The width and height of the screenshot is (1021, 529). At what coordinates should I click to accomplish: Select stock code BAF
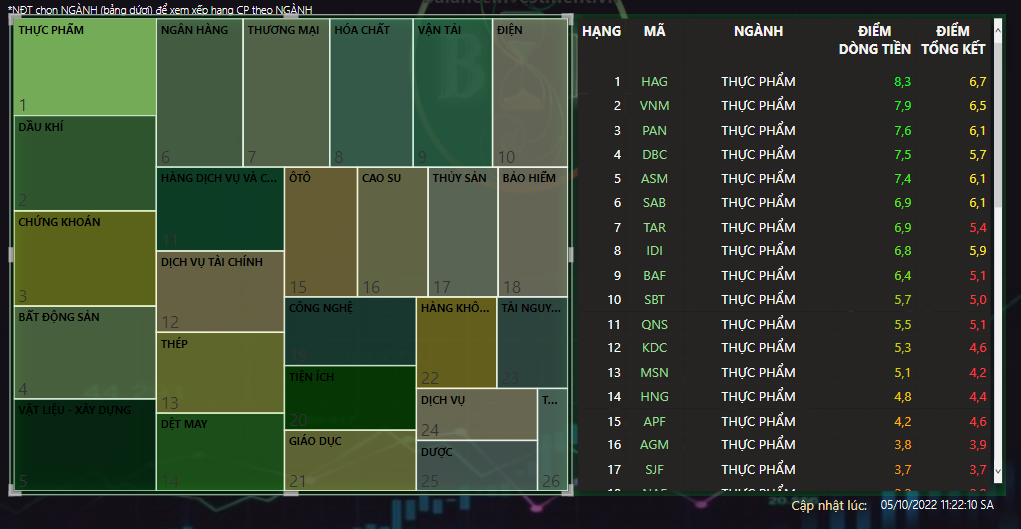(654, 276)
